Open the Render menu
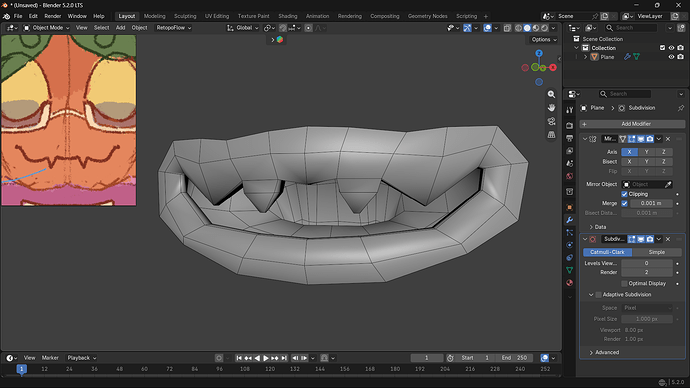The width and height of the screenshot is (690, 388). (53, 16)
